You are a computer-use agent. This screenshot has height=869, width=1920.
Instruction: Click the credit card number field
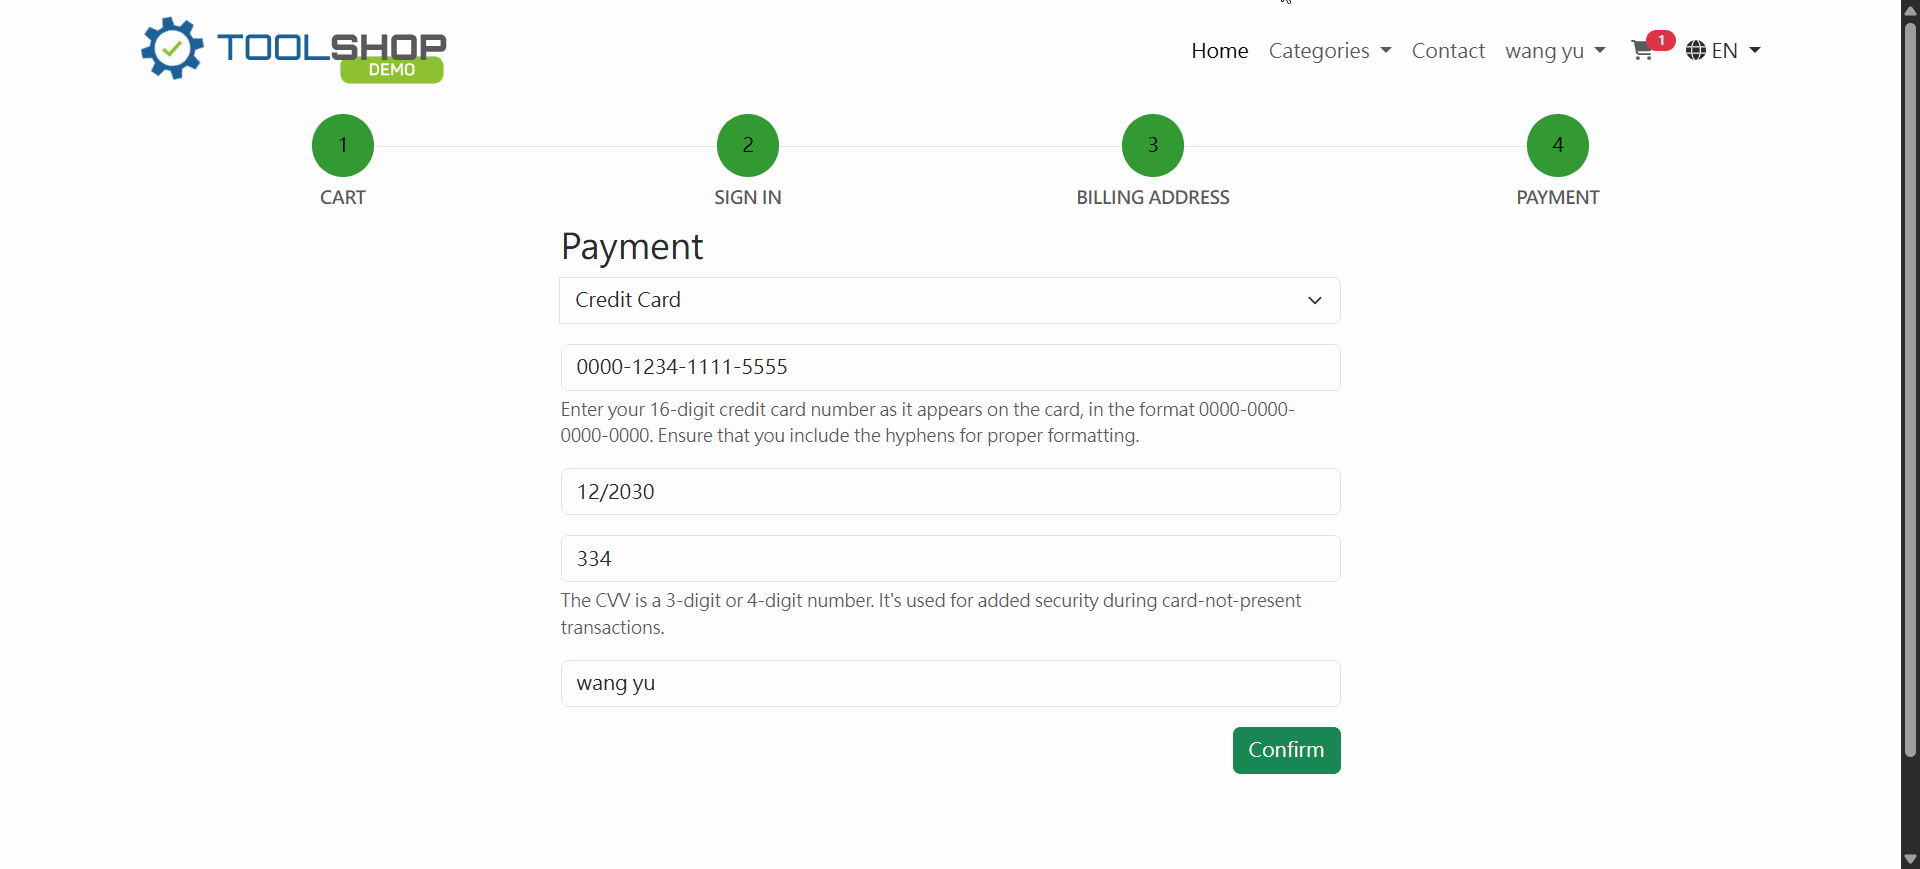949,367
